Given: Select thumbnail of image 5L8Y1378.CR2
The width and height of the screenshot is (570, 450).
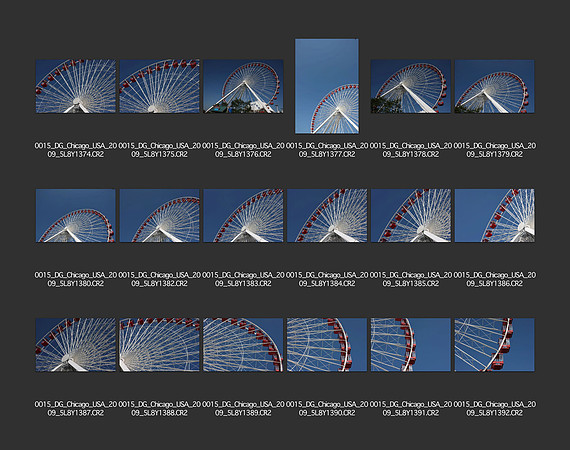Looking at the screenshot, I should tap(411, 87).
